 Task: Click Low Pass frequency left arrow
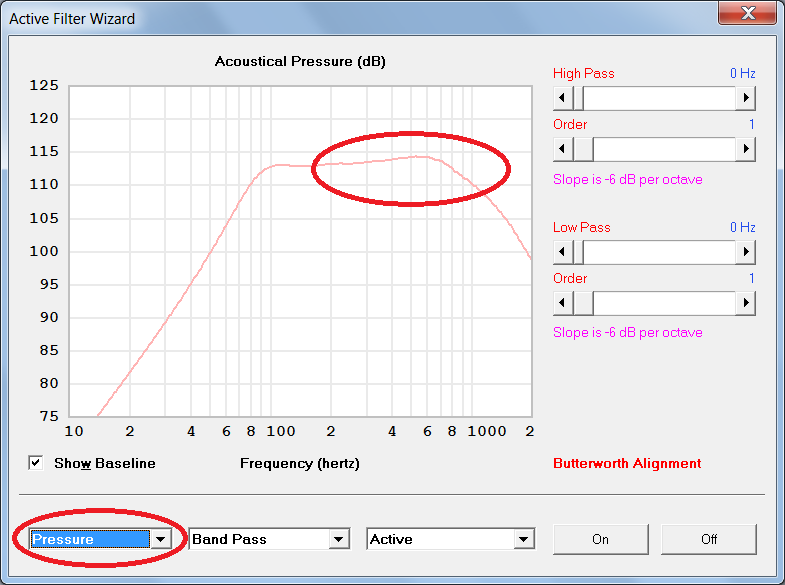563,251
